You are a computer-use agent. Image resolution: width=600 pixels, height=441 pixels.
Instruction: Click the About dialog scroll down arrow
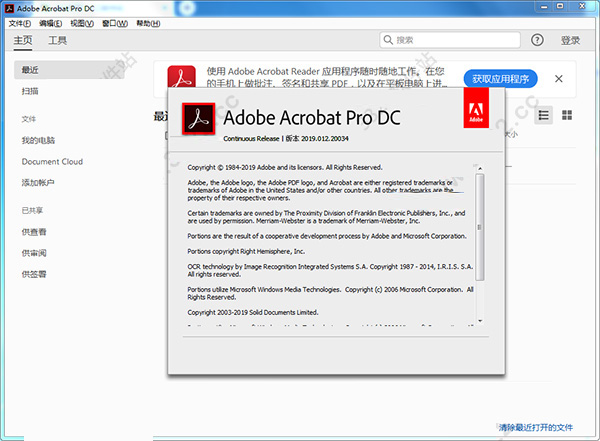pos(480,321)
